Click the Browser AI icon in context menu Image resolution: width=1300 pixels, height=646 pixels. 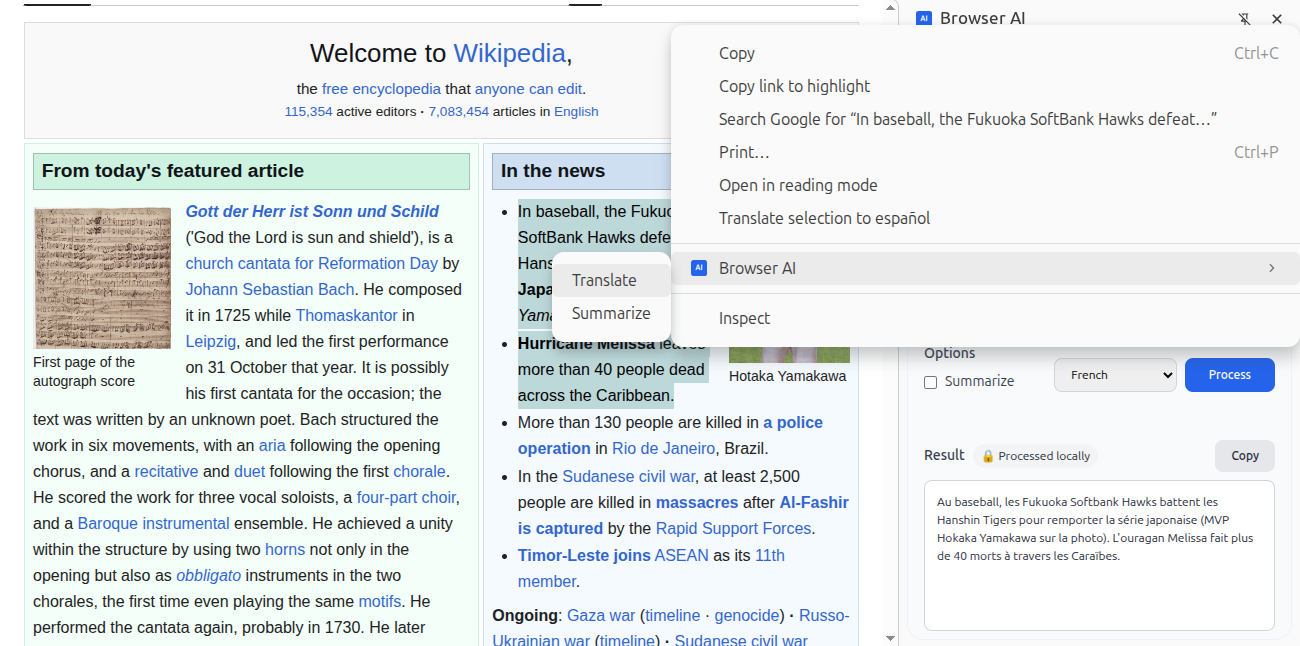pos(699,268)
